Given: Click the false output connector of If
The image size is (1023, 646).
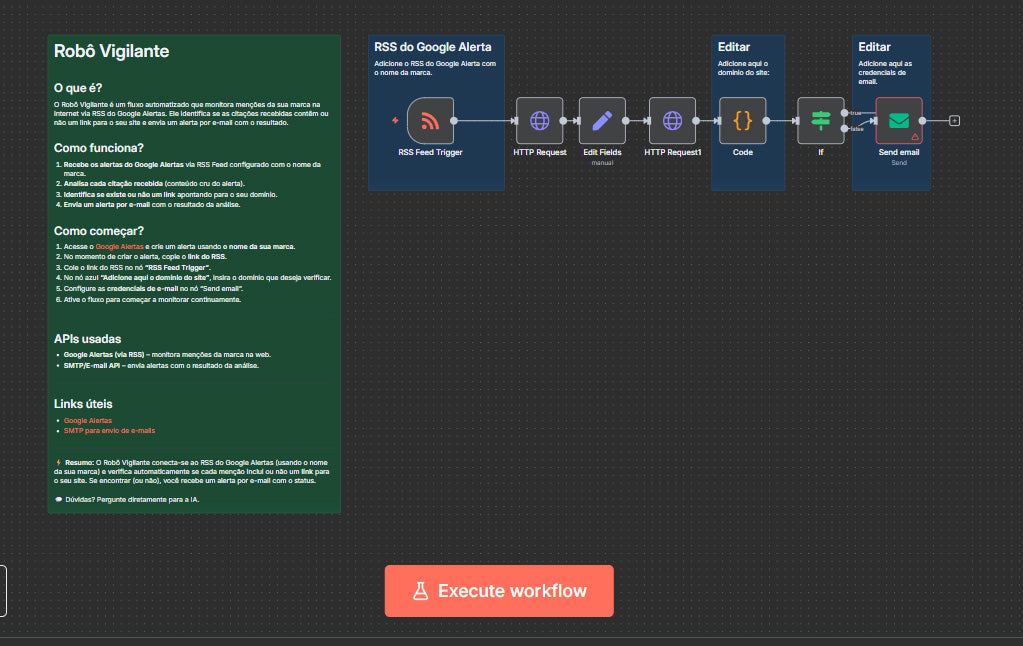Looking at the screenshot, I should pos(845,129).
